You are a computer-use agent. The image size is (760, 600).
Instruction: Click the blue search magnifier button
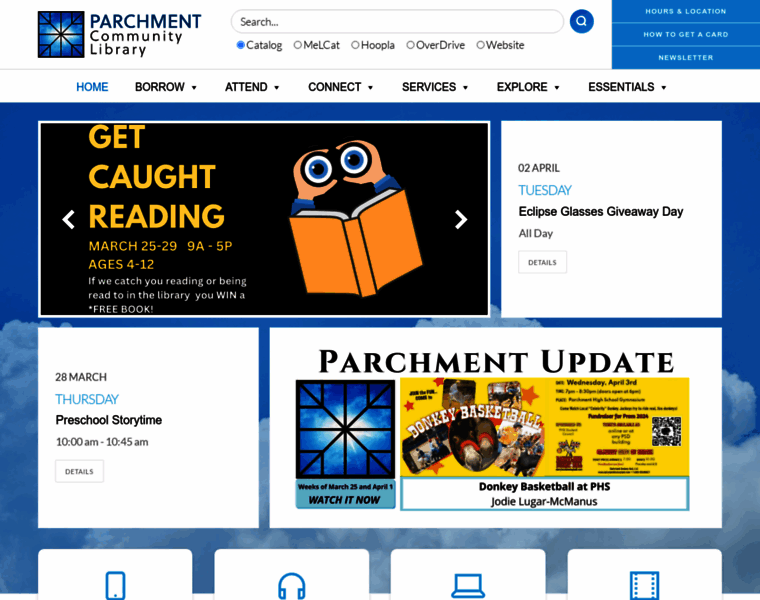click(581, 21)
